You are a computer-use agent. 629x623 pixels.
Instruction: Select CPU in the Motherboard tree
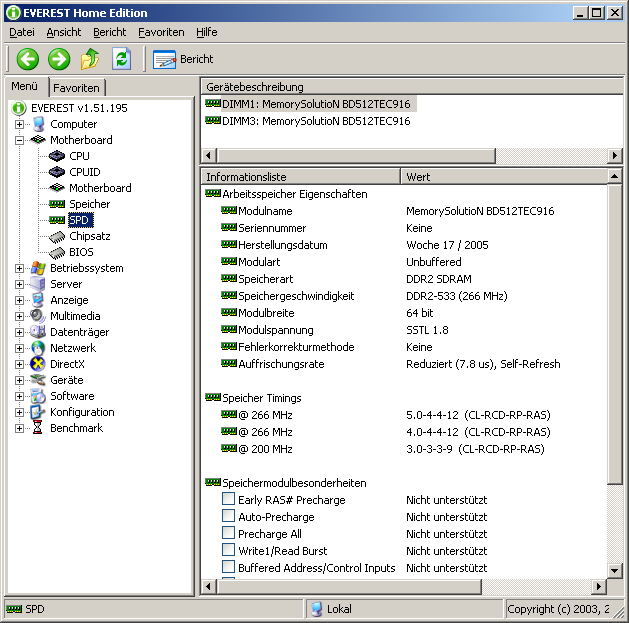coord(79,156)
